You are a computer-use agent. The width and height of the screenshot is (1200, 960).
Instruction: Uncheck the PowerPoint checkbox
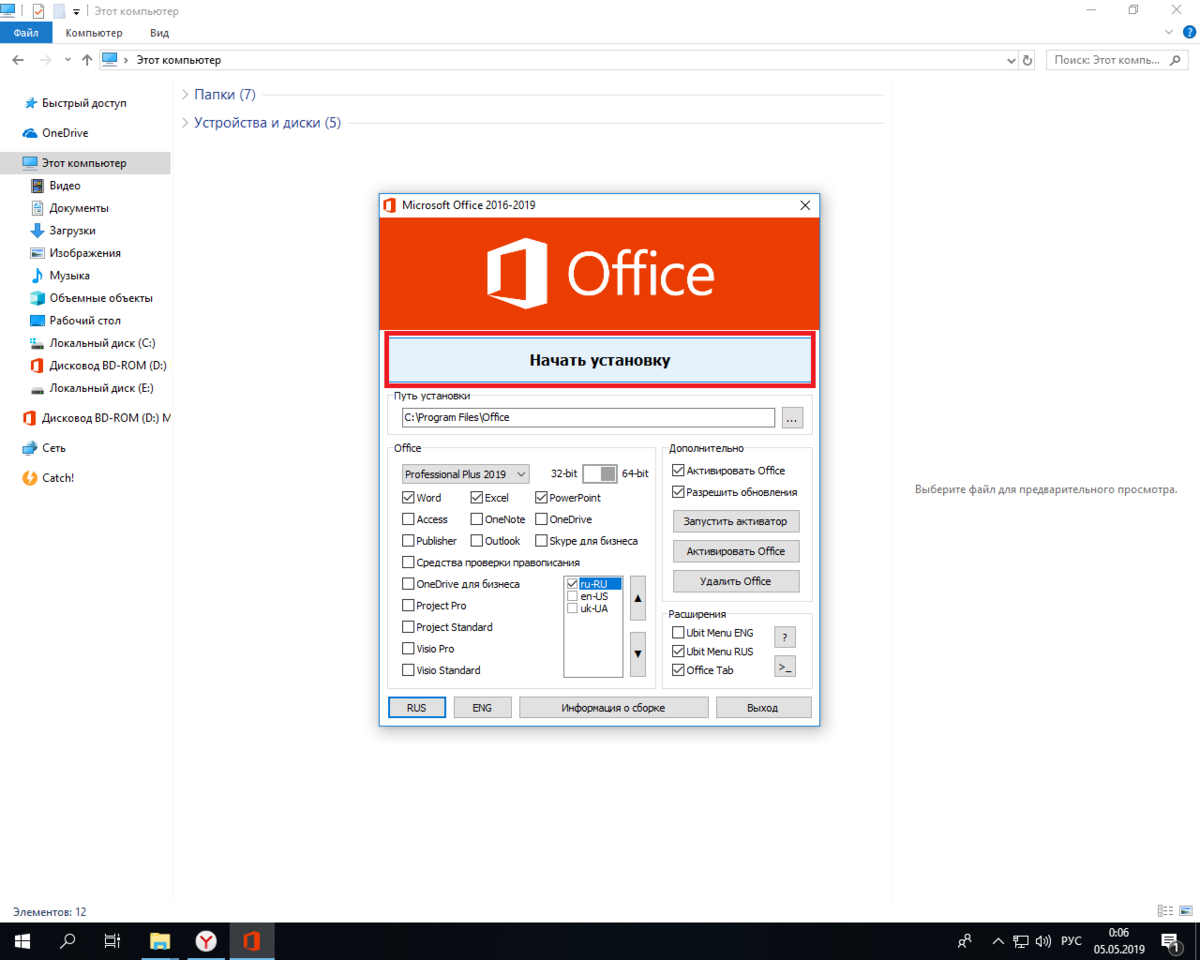541,497
